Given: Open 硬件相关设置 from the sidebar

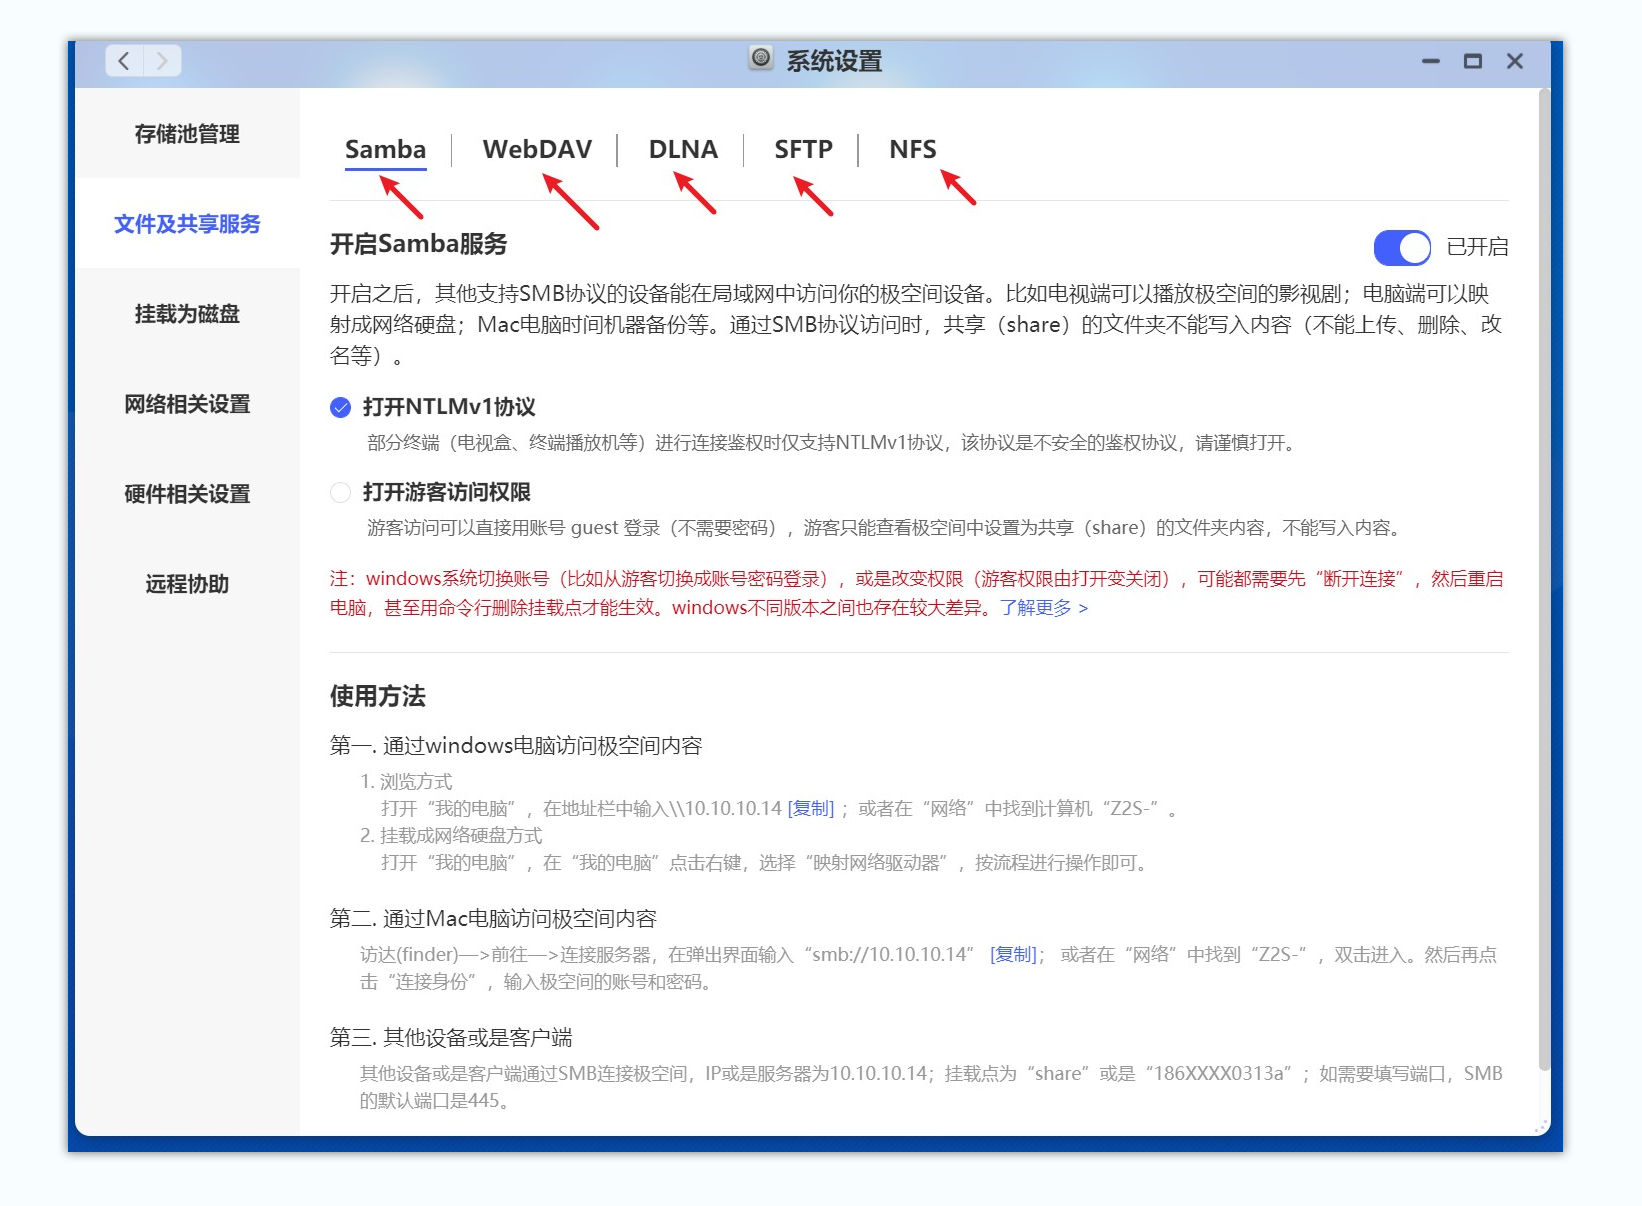Looking at the screenshot, I should pos(188,494).
